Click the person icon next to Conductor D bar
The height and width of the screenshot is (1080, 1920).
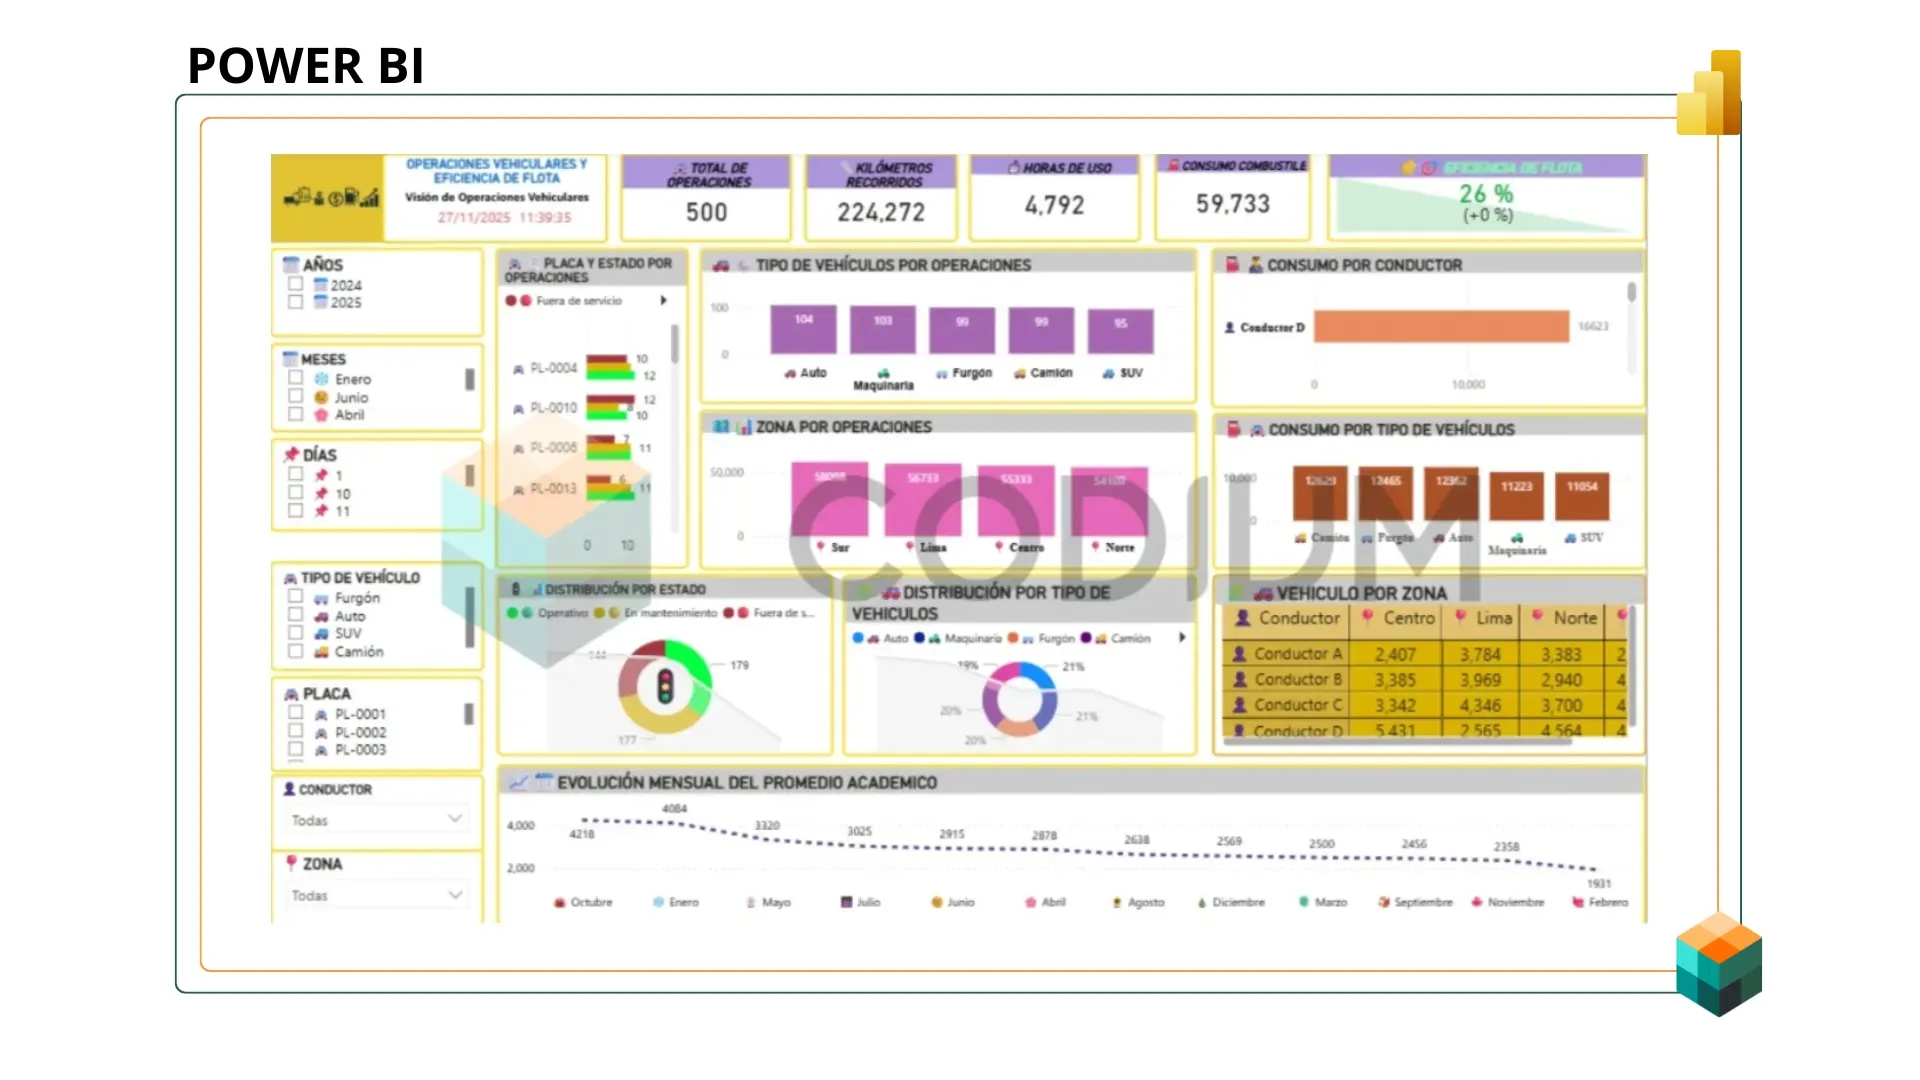(1230, 327)
